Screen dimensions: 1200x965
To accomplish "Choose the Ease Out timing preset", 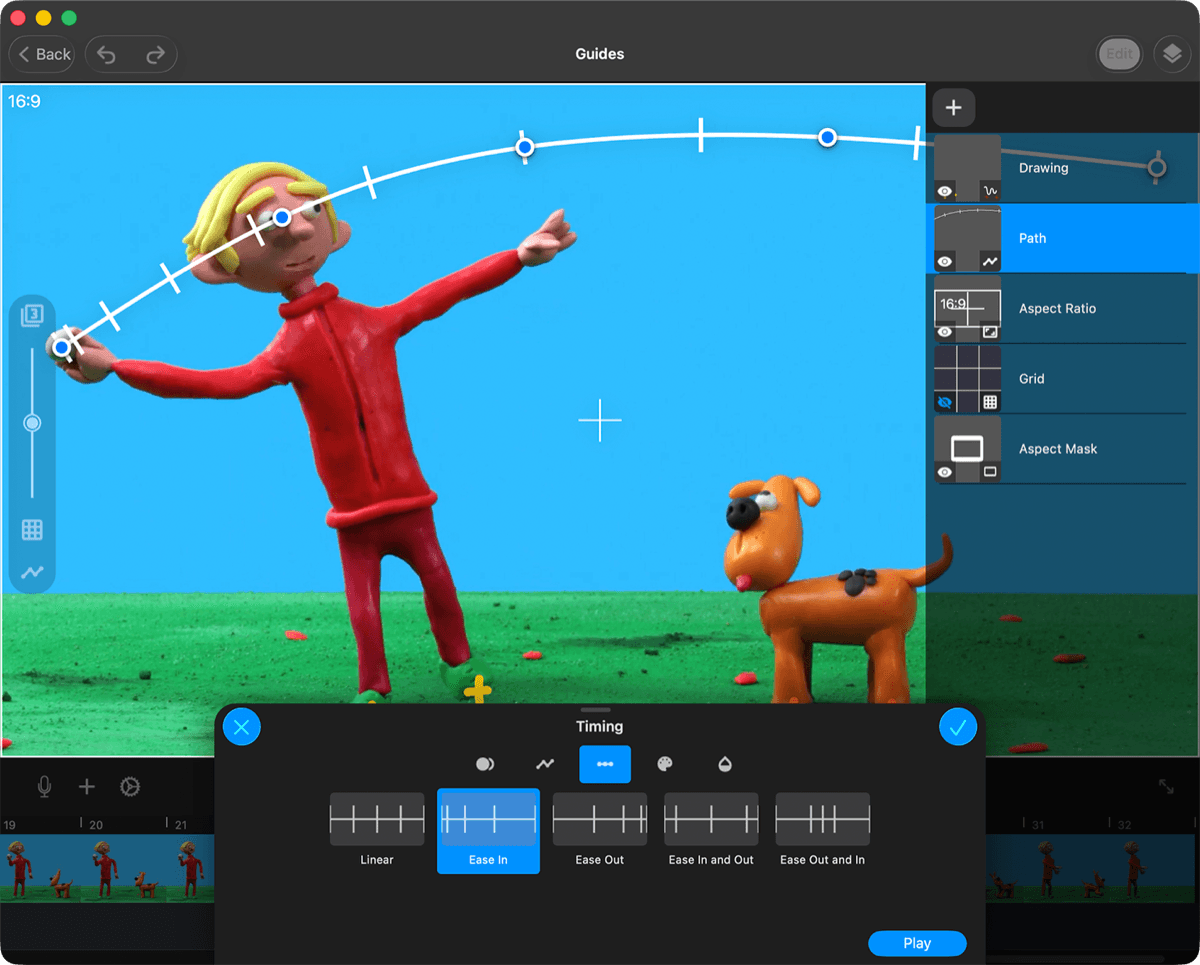I will point(600,831).
